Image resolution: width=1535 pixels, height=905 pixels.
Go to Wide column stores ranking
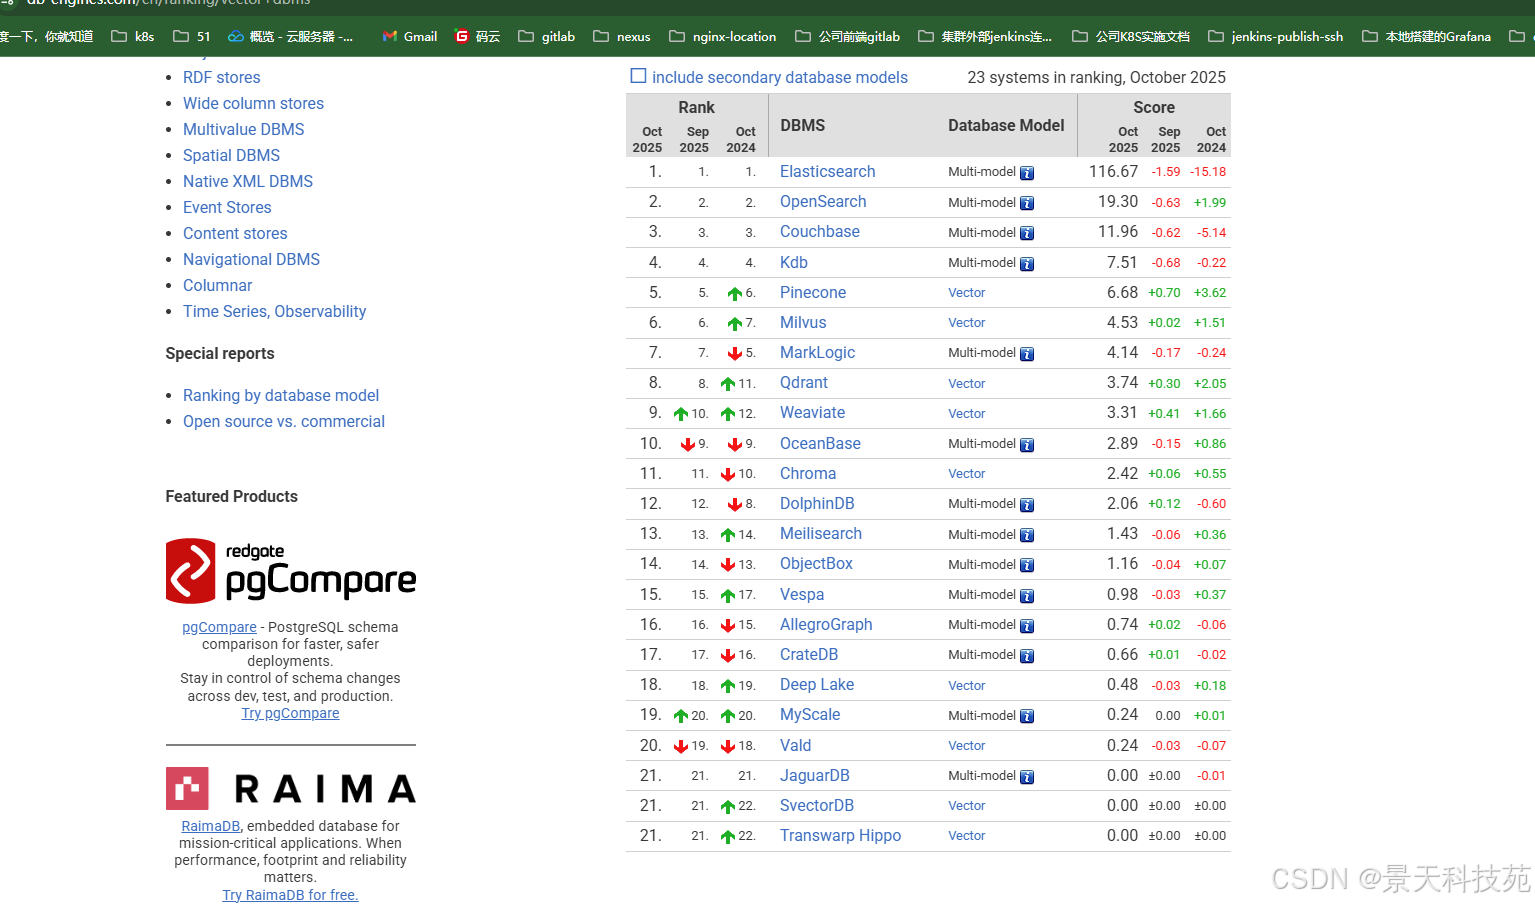pos(254,103)
